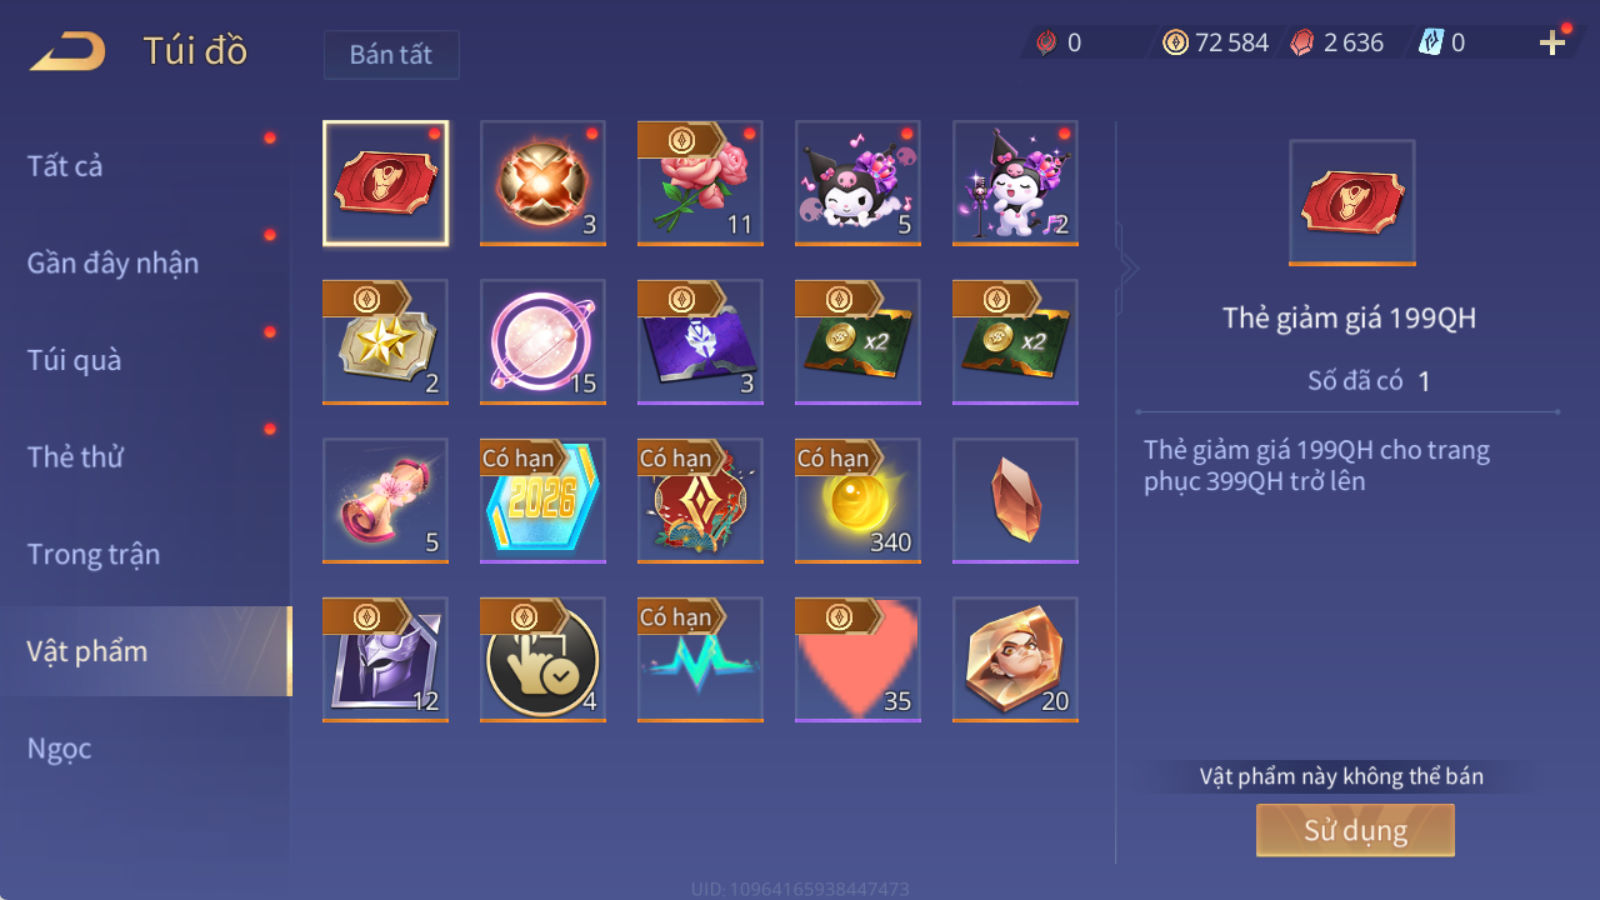Select the orange crystal gem item

[x=1015, y=500]
